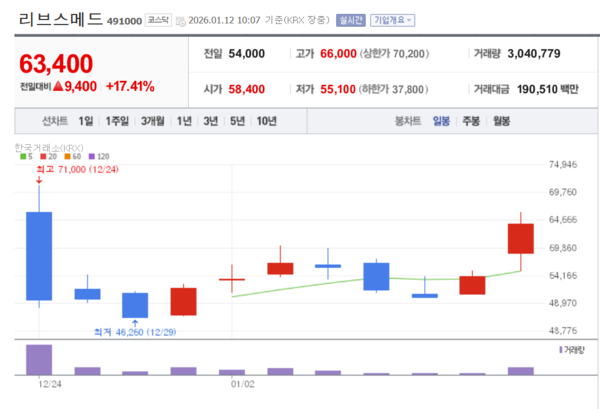
Task: Open the 기업개요 dropdown
Action: [x=393, y=20]
